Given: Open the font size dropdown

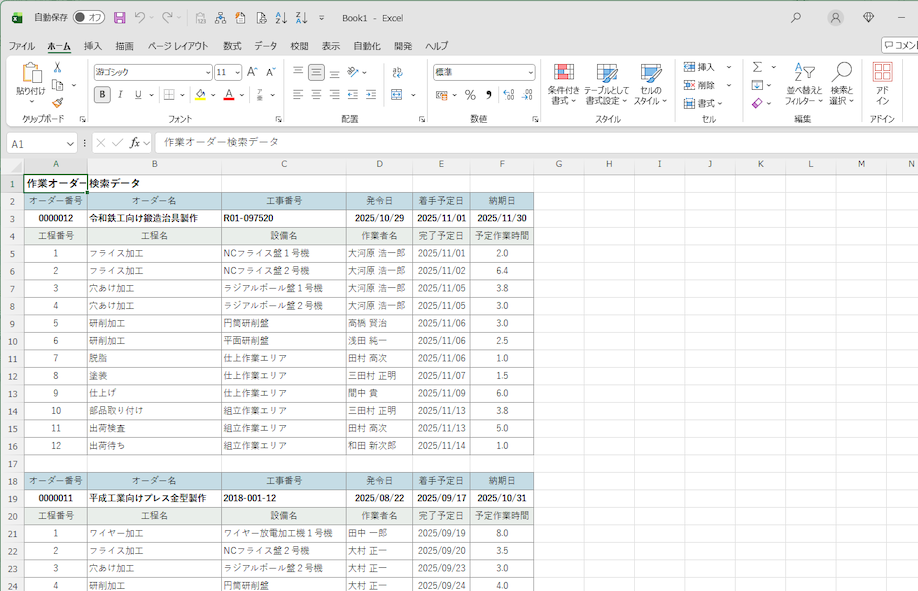Looking at the screenshot, I should 236,72.
